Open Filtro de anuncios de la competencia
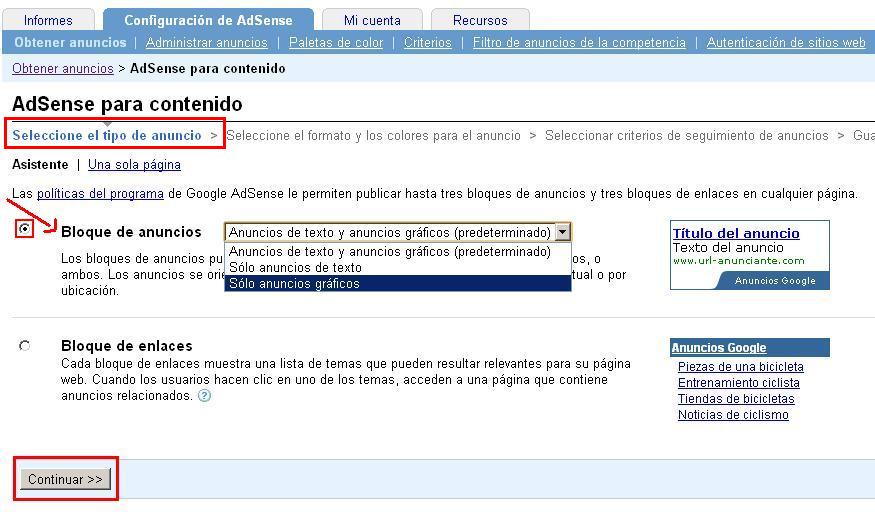Image resolution: width=875 pixels, height=512 pixels. coord(579,42)
